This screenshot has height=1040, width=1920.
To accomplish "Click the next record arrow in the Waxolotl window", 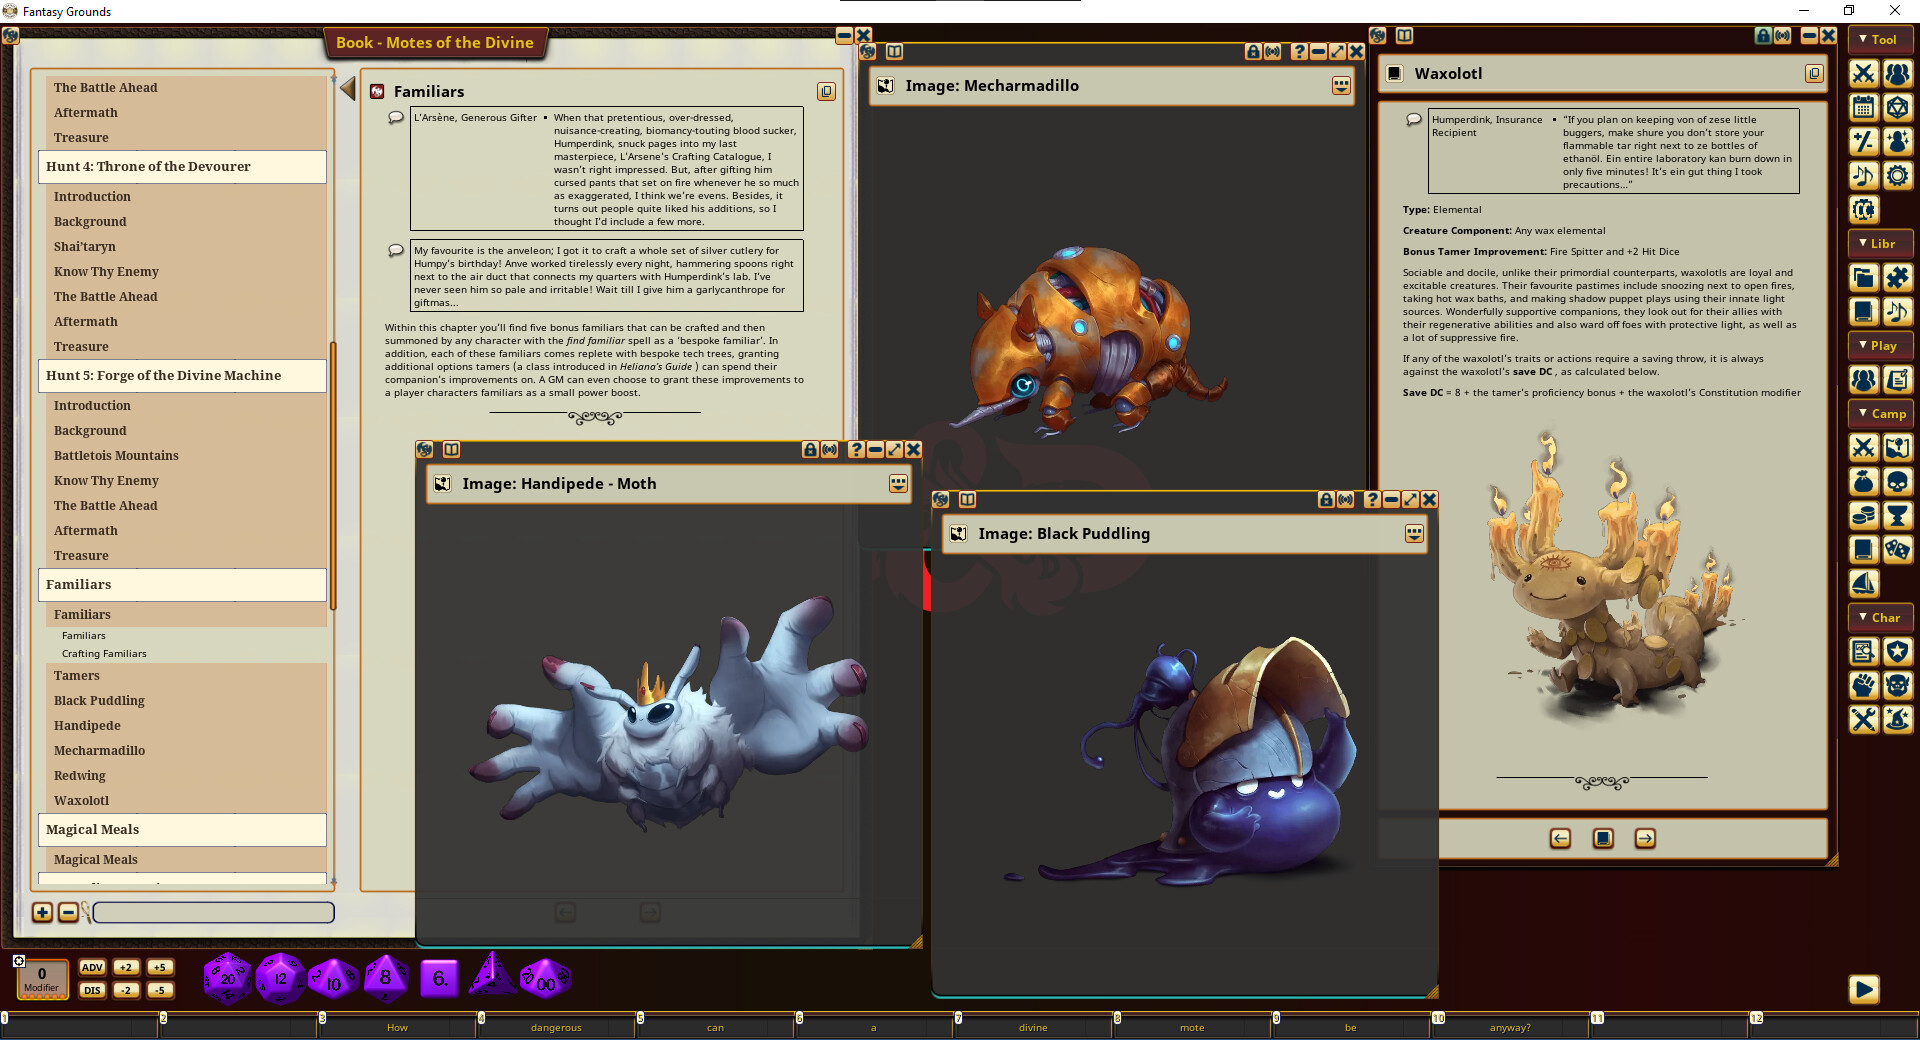I will pos(1647,839).
